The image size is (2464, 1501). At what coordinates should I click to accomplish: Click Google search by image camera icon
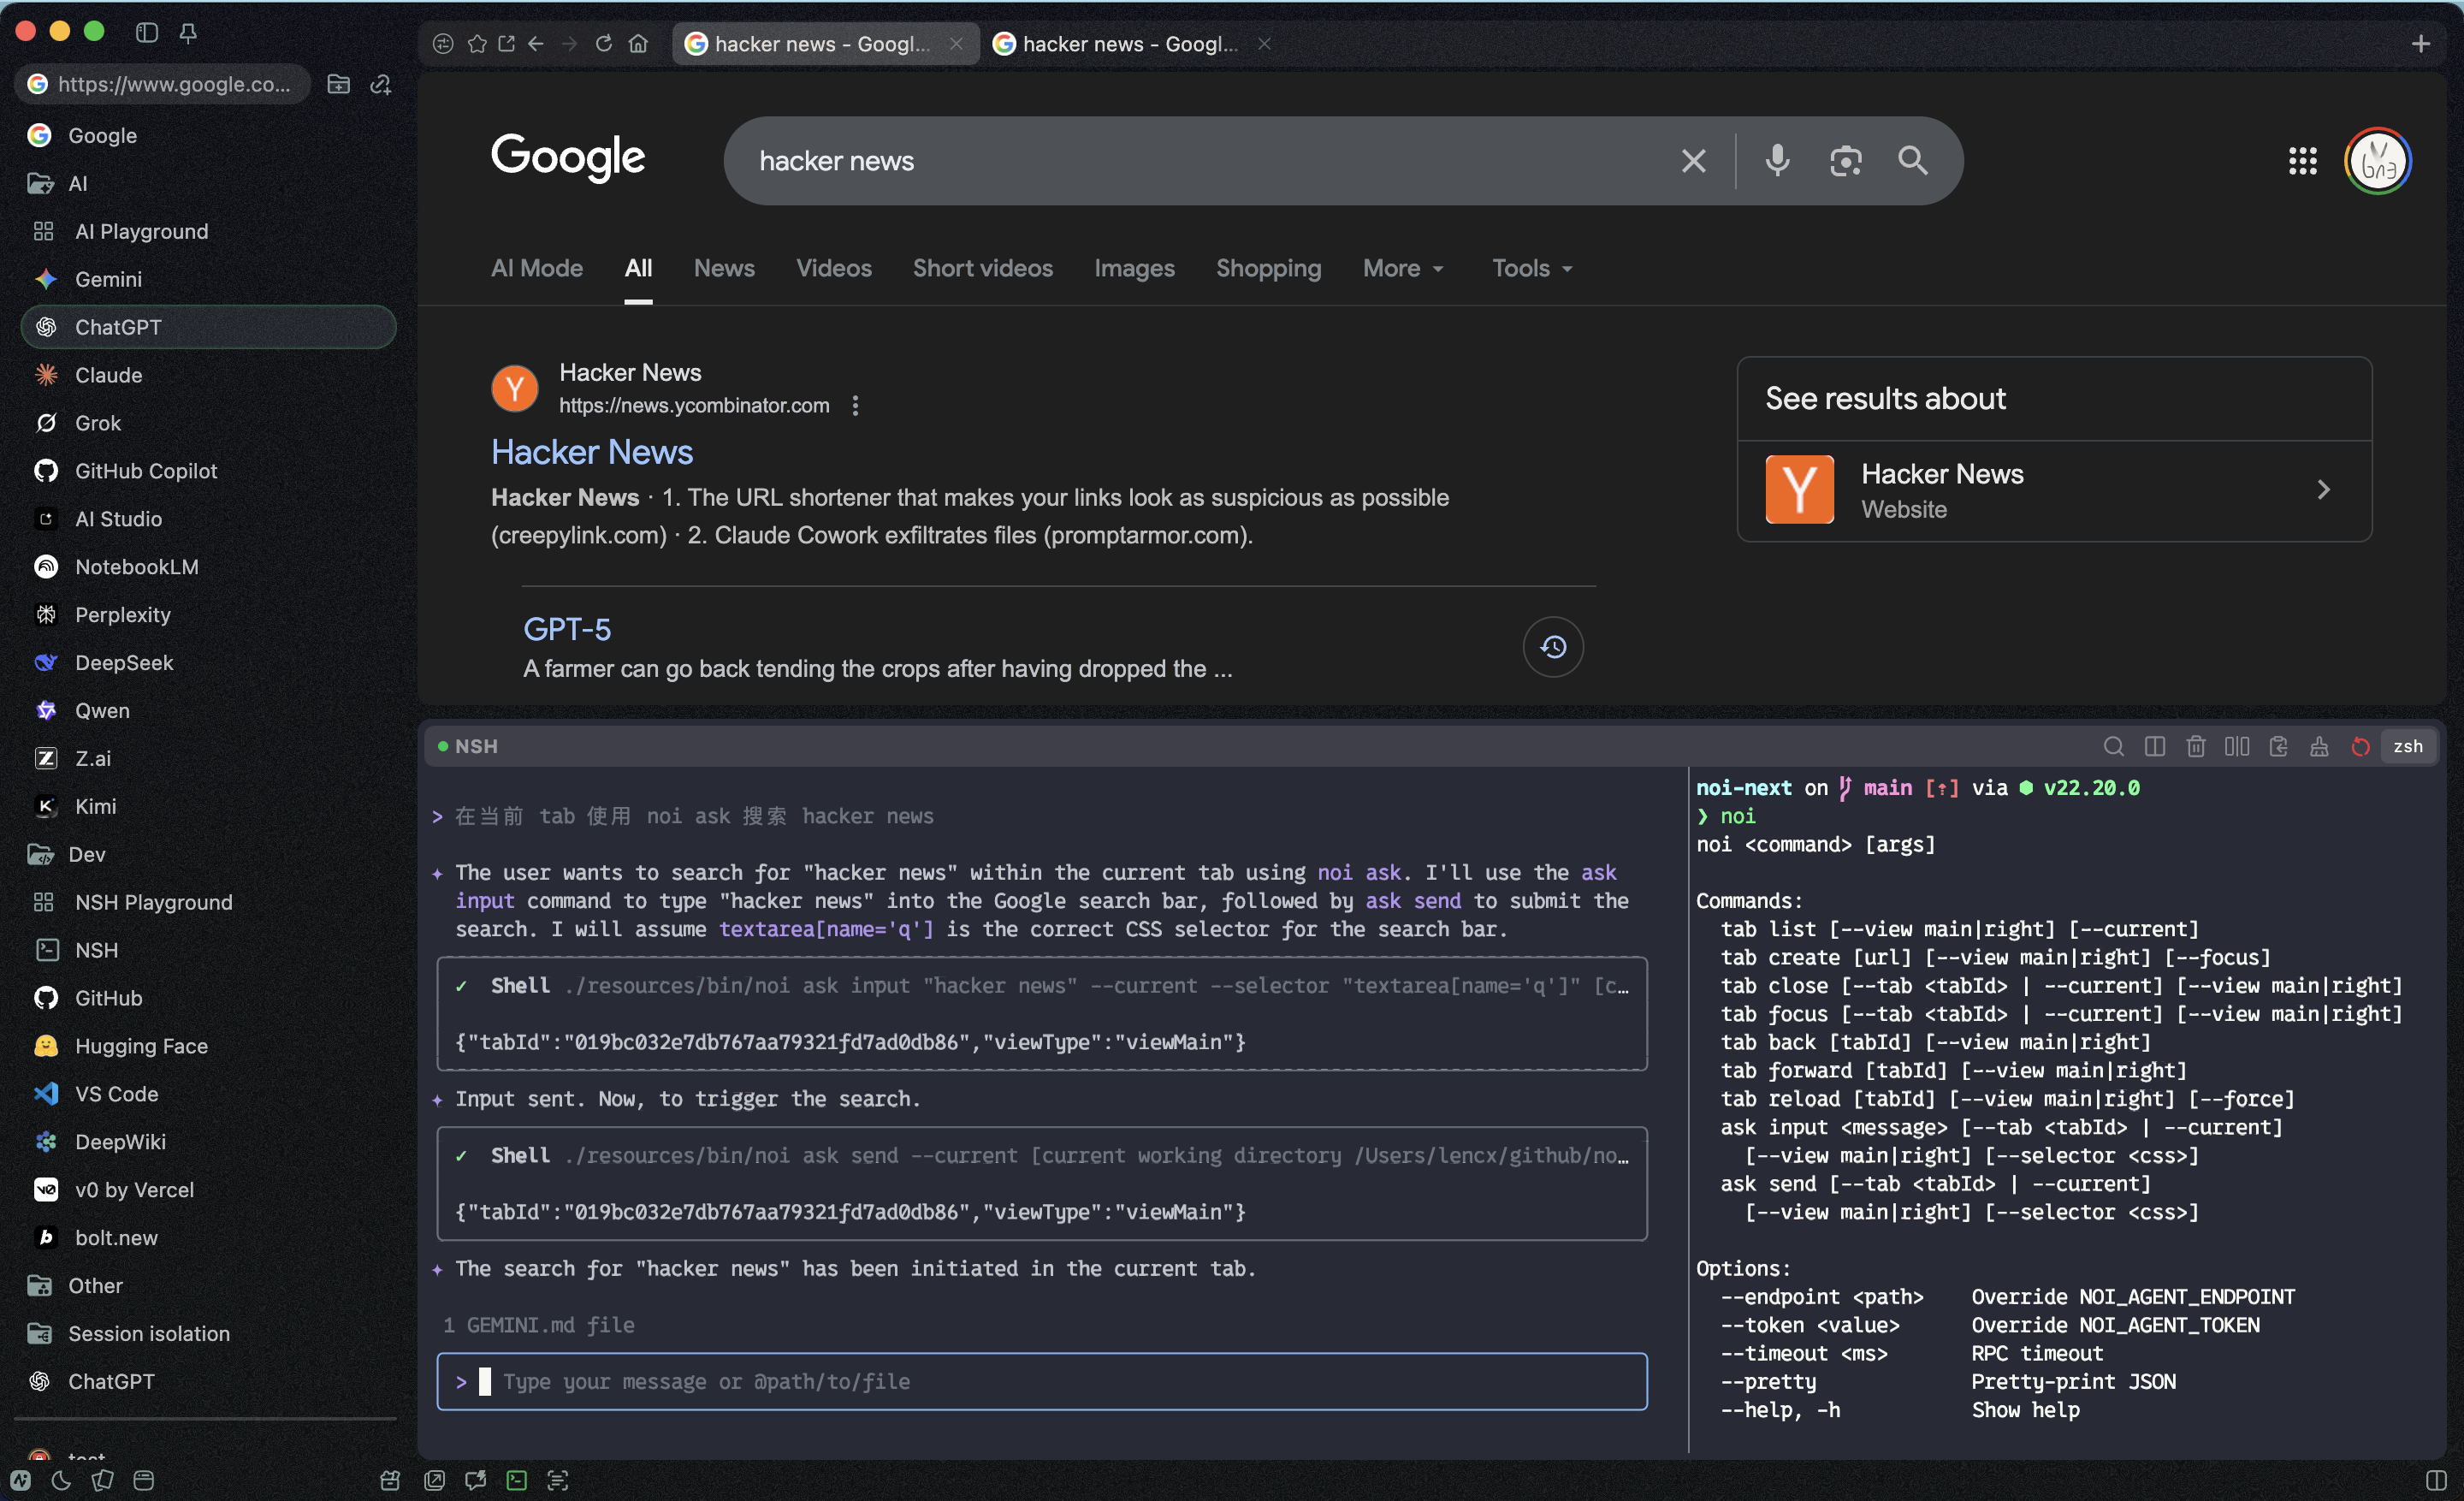[1845, 161]
